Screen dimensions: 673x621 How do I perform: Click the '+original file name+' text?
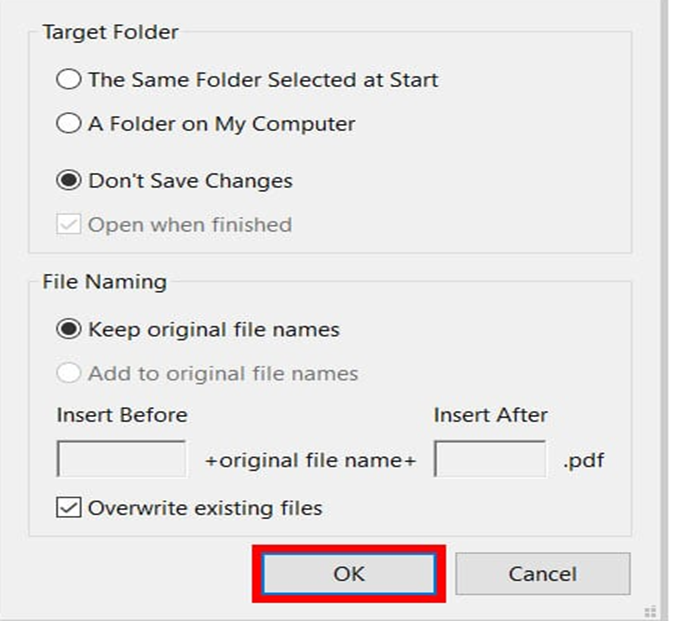pos(310,461)
